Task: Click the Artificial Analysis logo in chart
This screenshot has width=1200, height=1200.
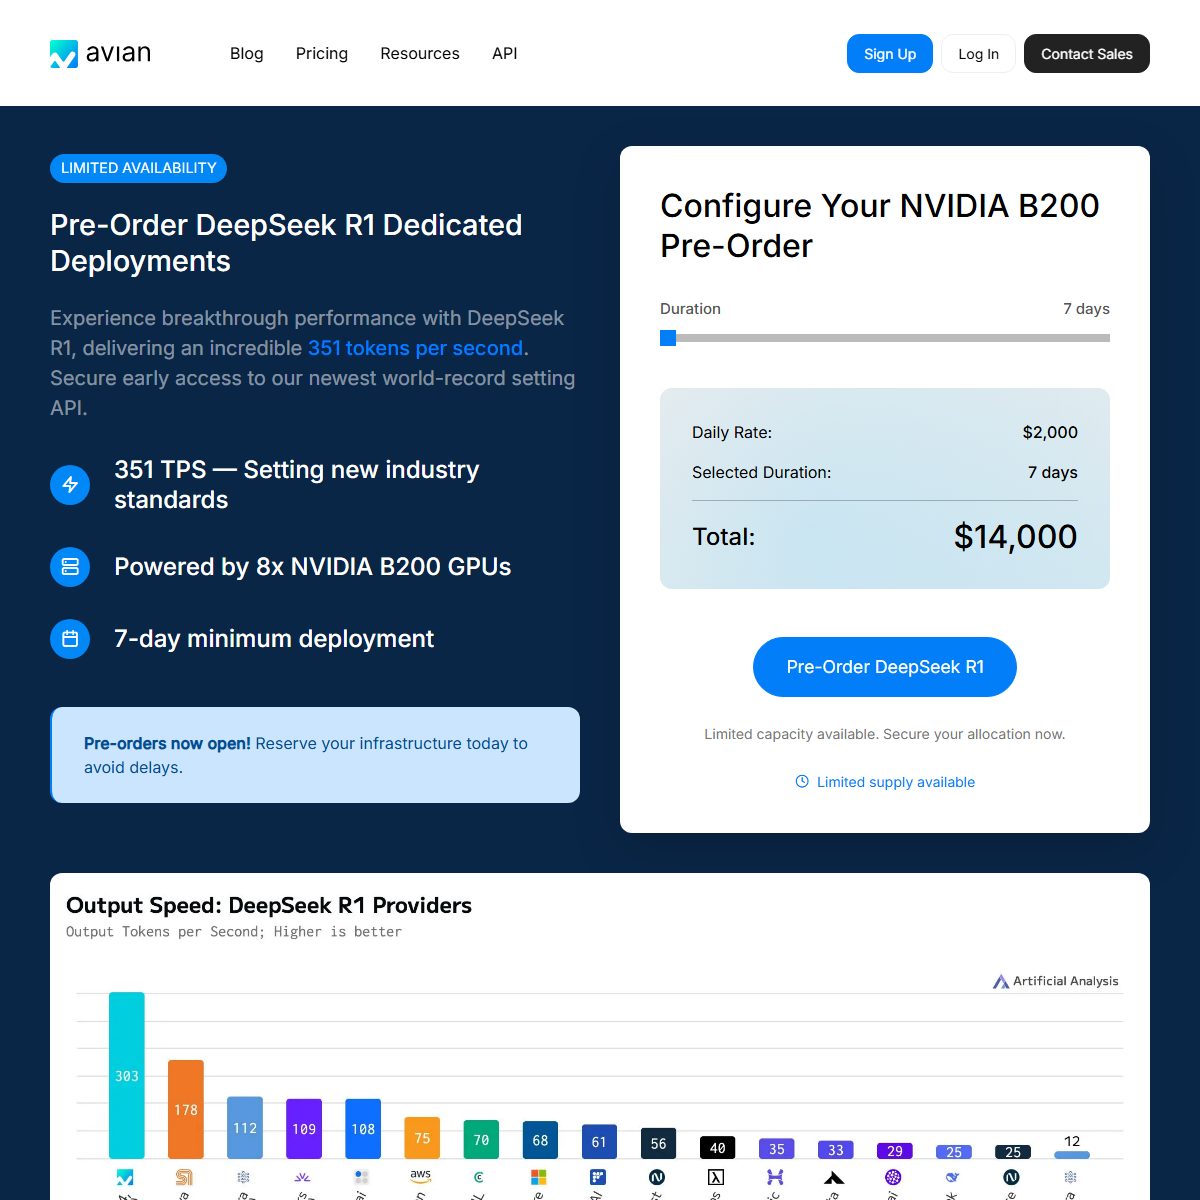Action: coord(1056,981)
